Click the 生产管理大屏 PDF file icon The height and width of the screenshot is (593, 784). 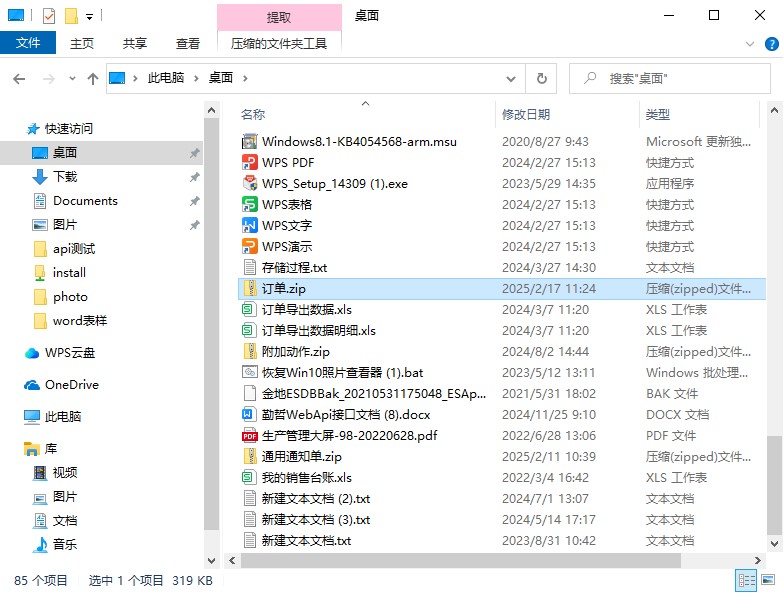(x=250, y=436)
